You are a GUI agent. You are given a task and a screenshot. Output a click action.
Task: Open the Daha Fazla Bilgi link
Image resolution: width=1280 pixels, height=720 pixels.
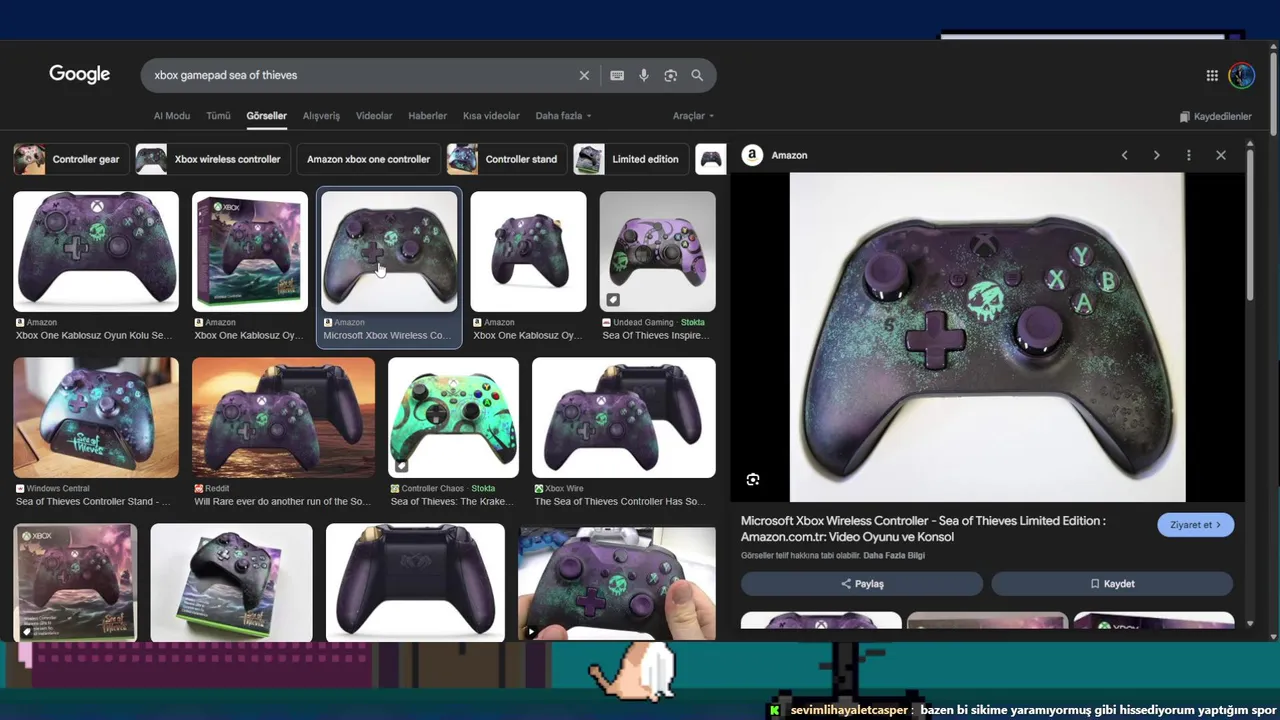[x=894, y=556]
